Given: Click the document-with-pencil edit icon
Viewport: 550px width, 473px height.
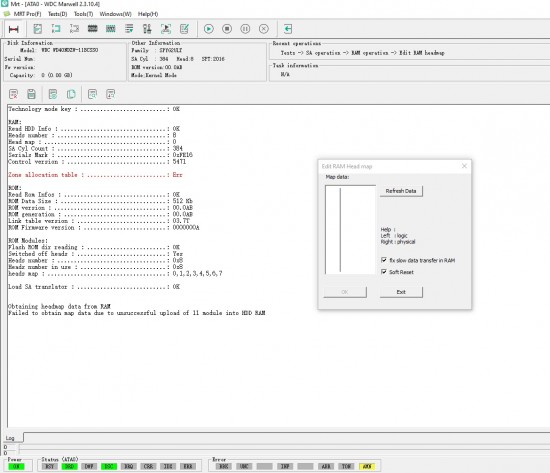Looking at the screenshot, I should pyautogui.click(x=184, y=29).
